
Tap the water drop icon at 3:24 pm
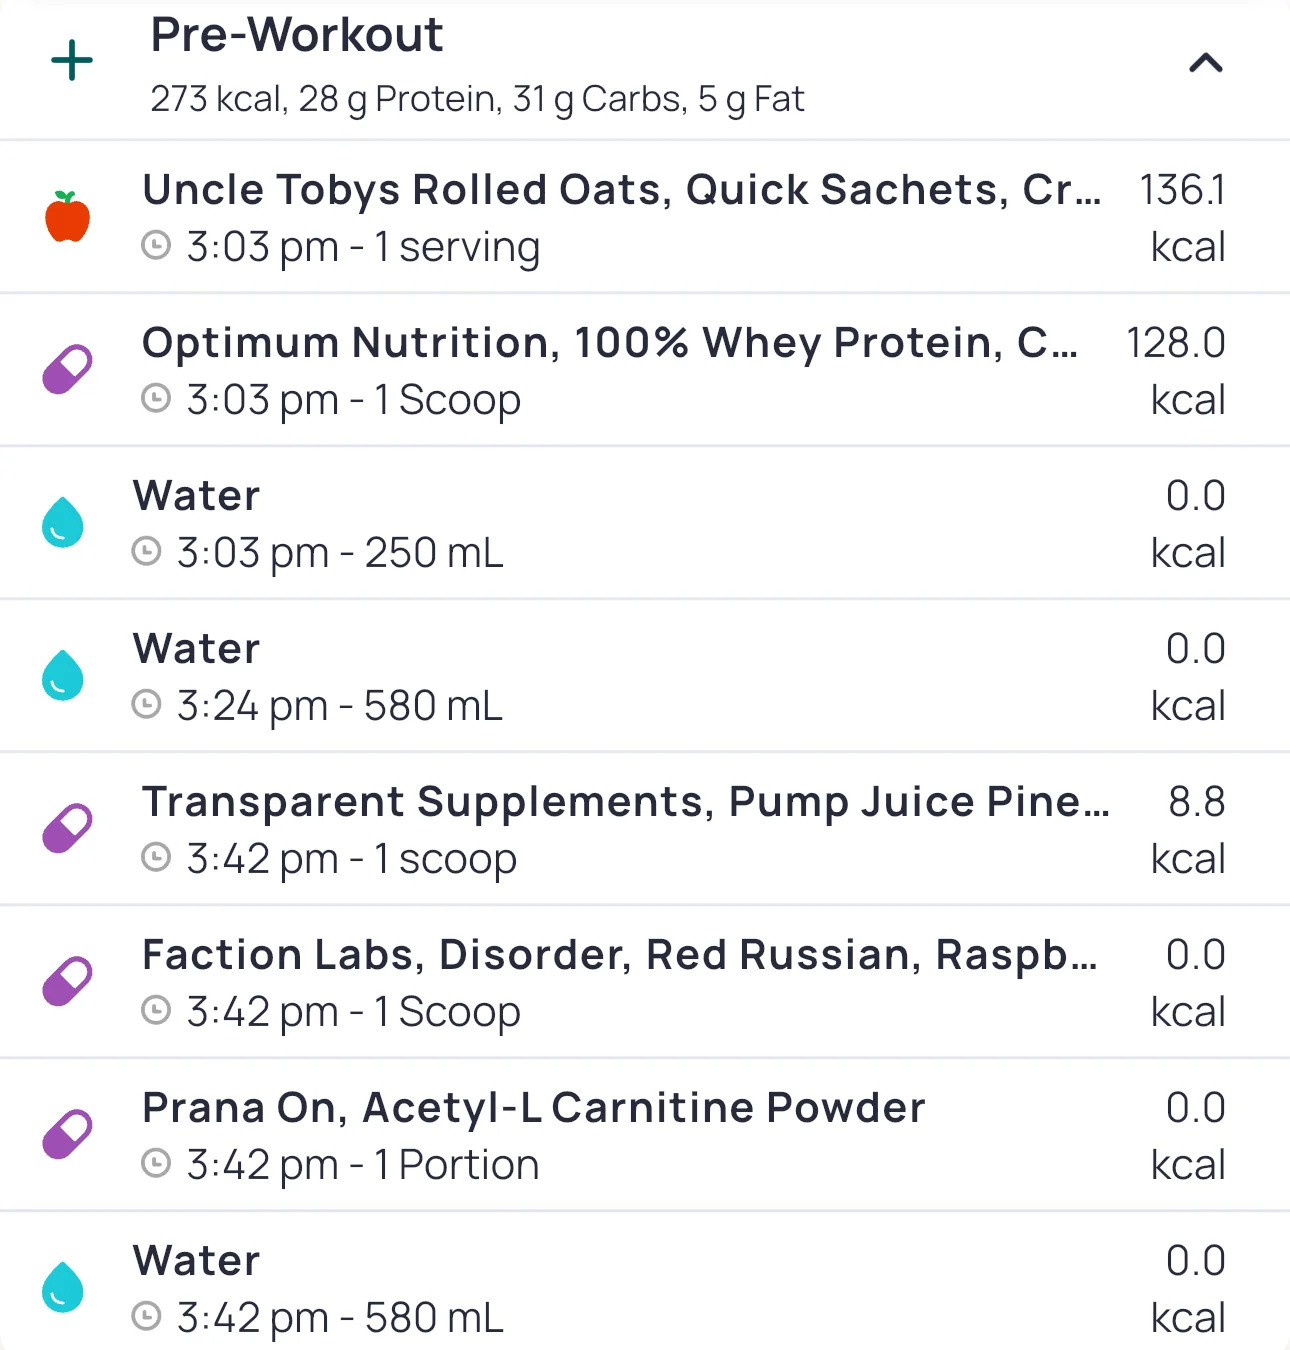click(x=62, y=676)
